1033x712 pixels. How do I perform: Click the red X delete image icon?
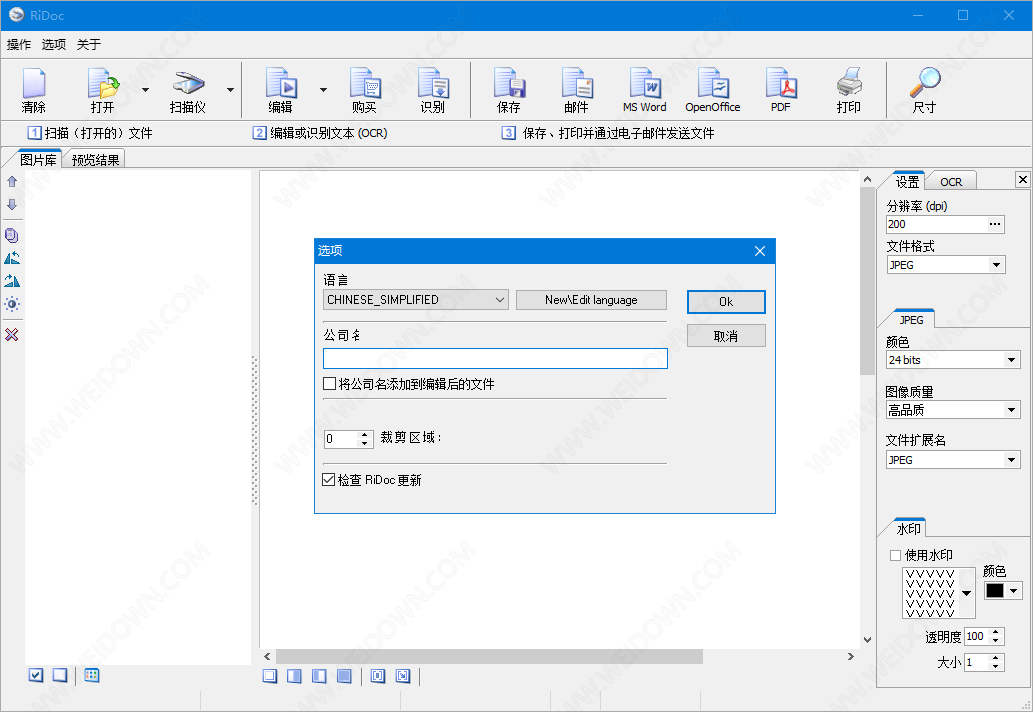coord(12,335)
